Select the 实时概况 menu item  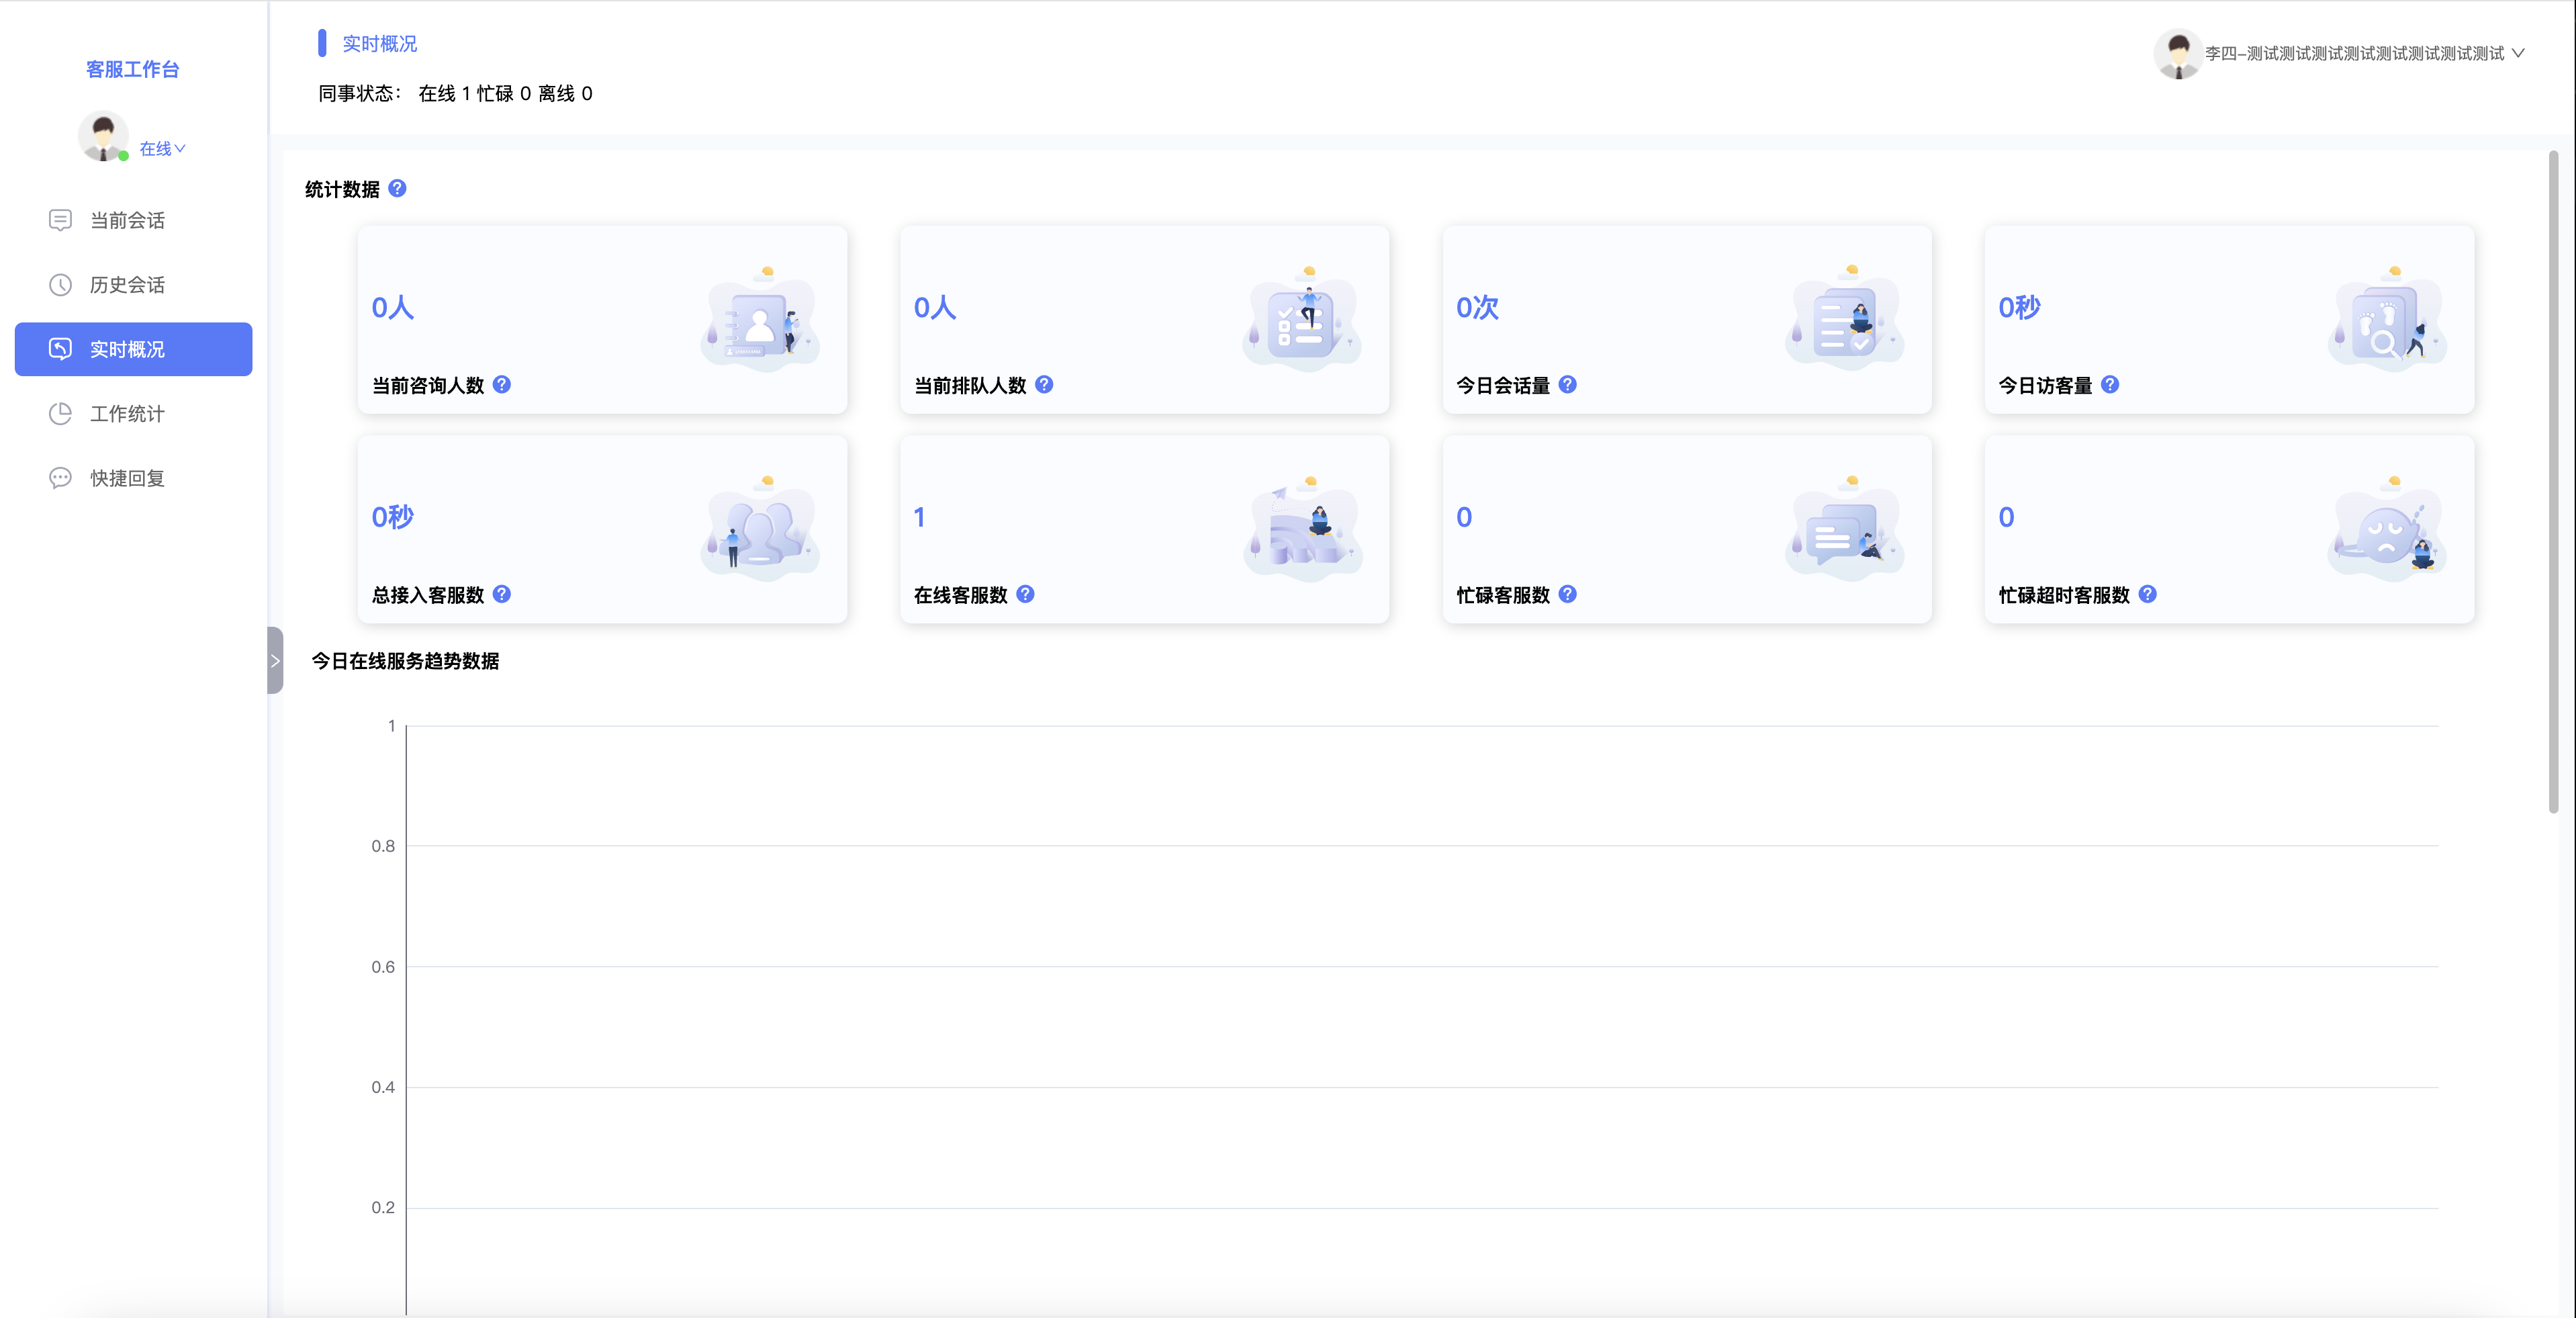click(133, 349)
